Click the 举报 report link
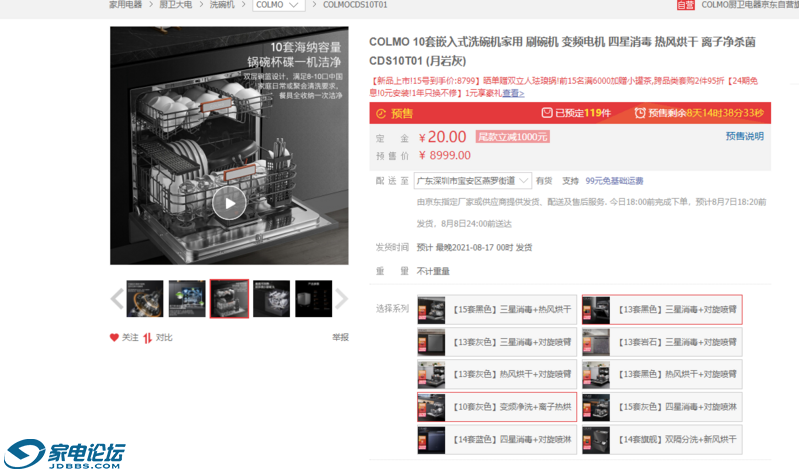The image size is (799, 475). [340, 338]
